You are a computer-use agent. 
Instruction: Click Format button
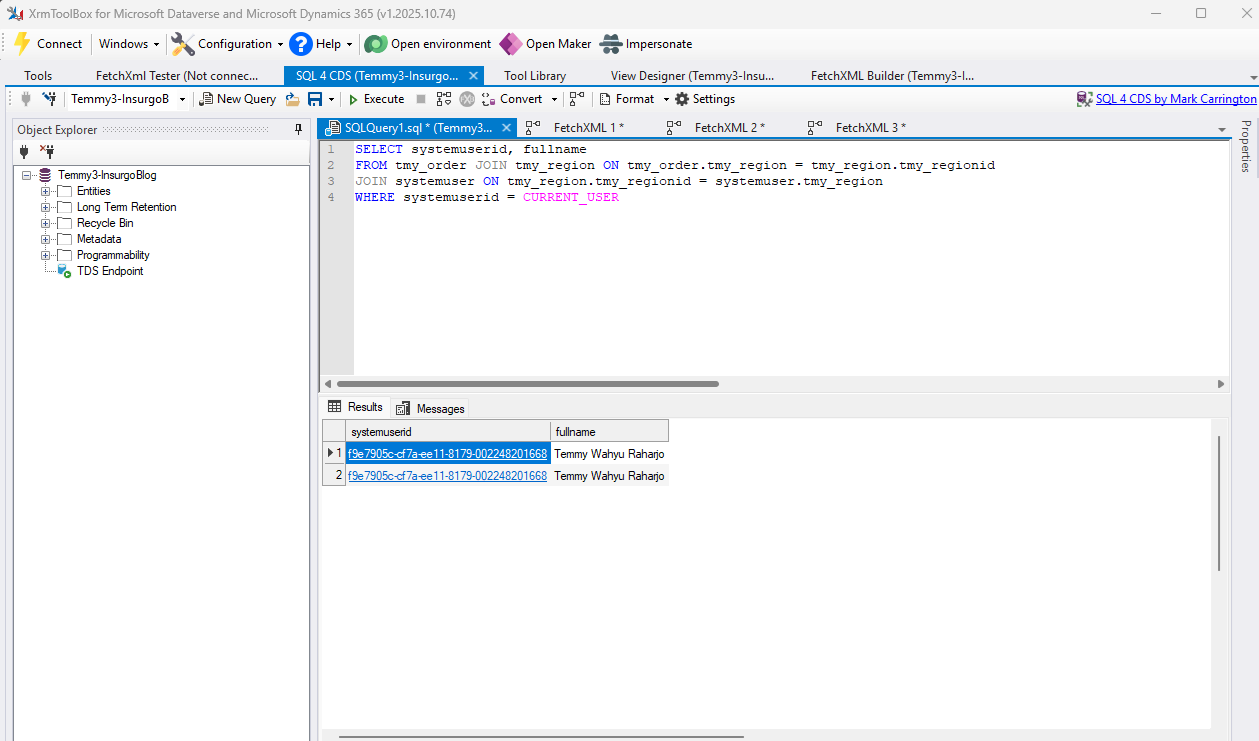pos(626,99)
